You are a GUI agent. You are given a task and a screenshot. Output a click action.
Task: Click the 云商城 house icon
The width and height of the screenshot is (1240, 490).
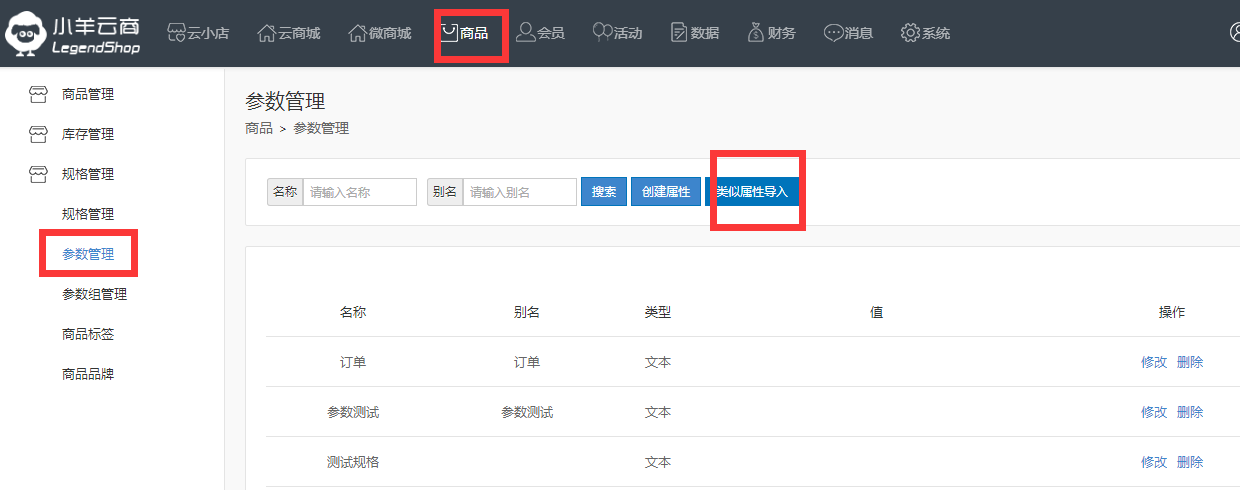[267, 33]
